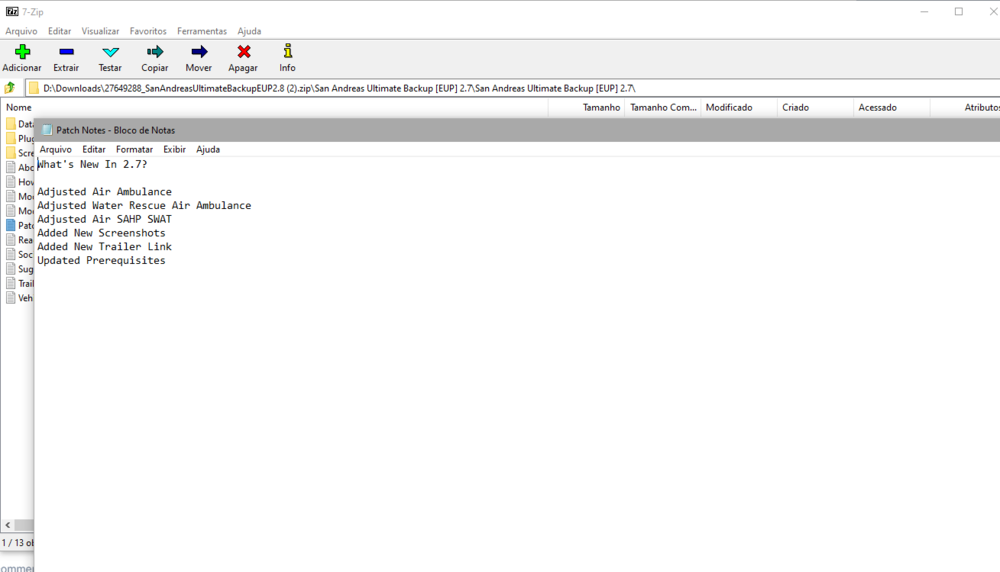The image size is (1000, 572).
Task: Select the Sug... file icon in list
Action: [x=11, y=268]
